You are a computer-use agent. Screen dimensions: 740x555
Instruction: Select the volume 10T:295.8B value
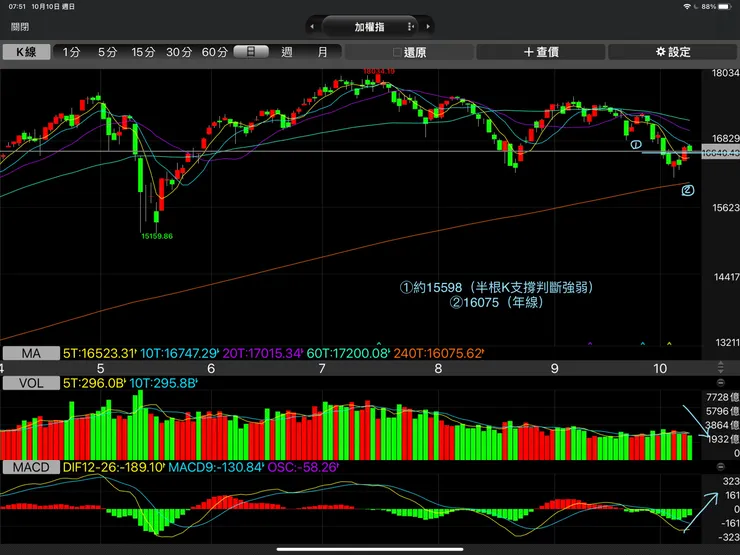click(x=163, y=383)
